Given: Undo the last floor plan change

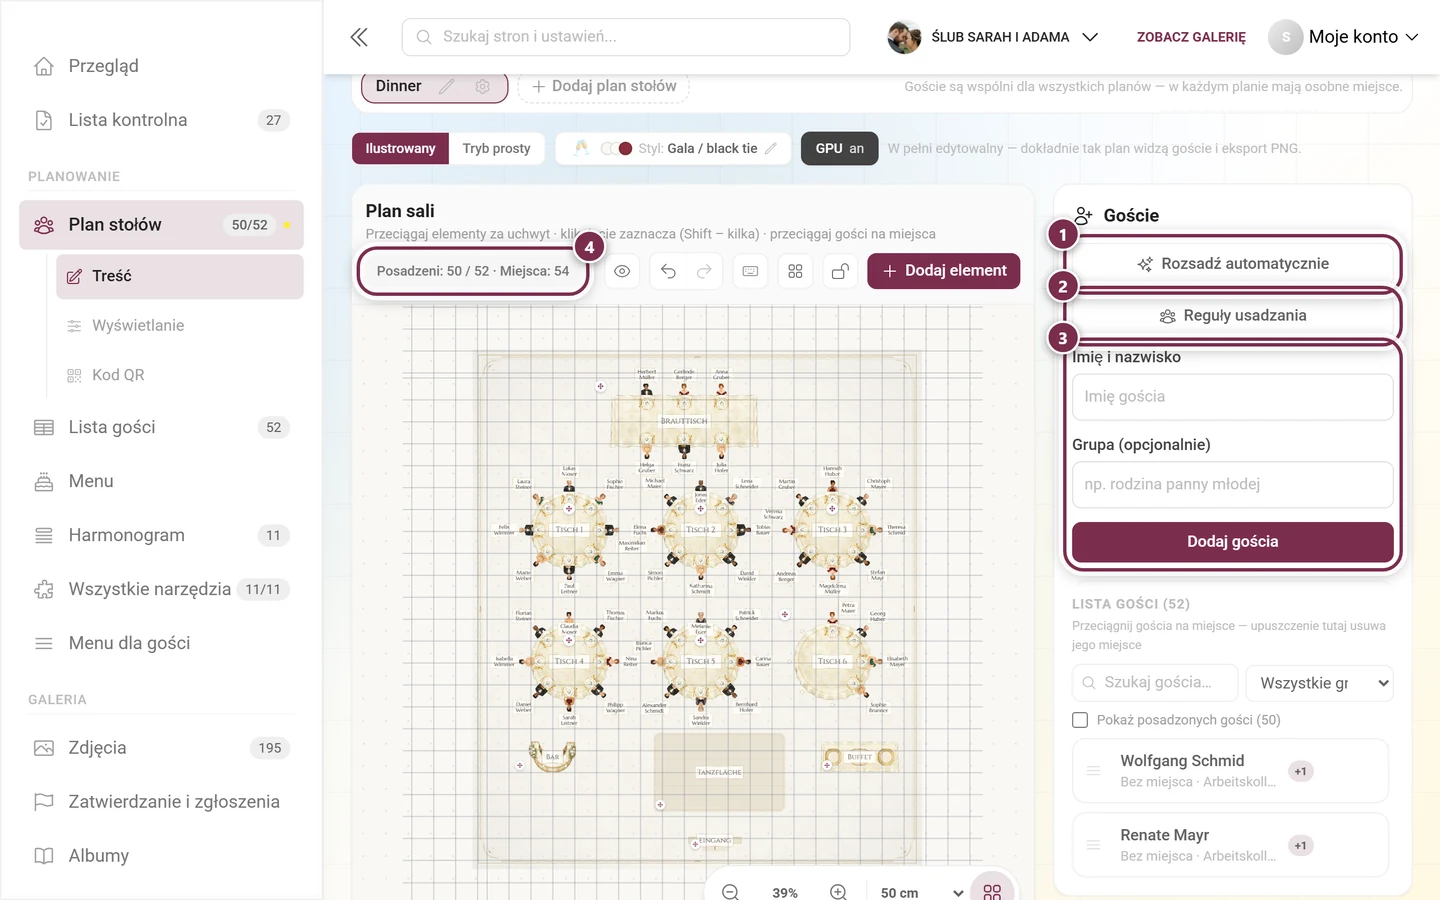Looking at the screenshot, I should pyautogui.click(x=668, y=271).
